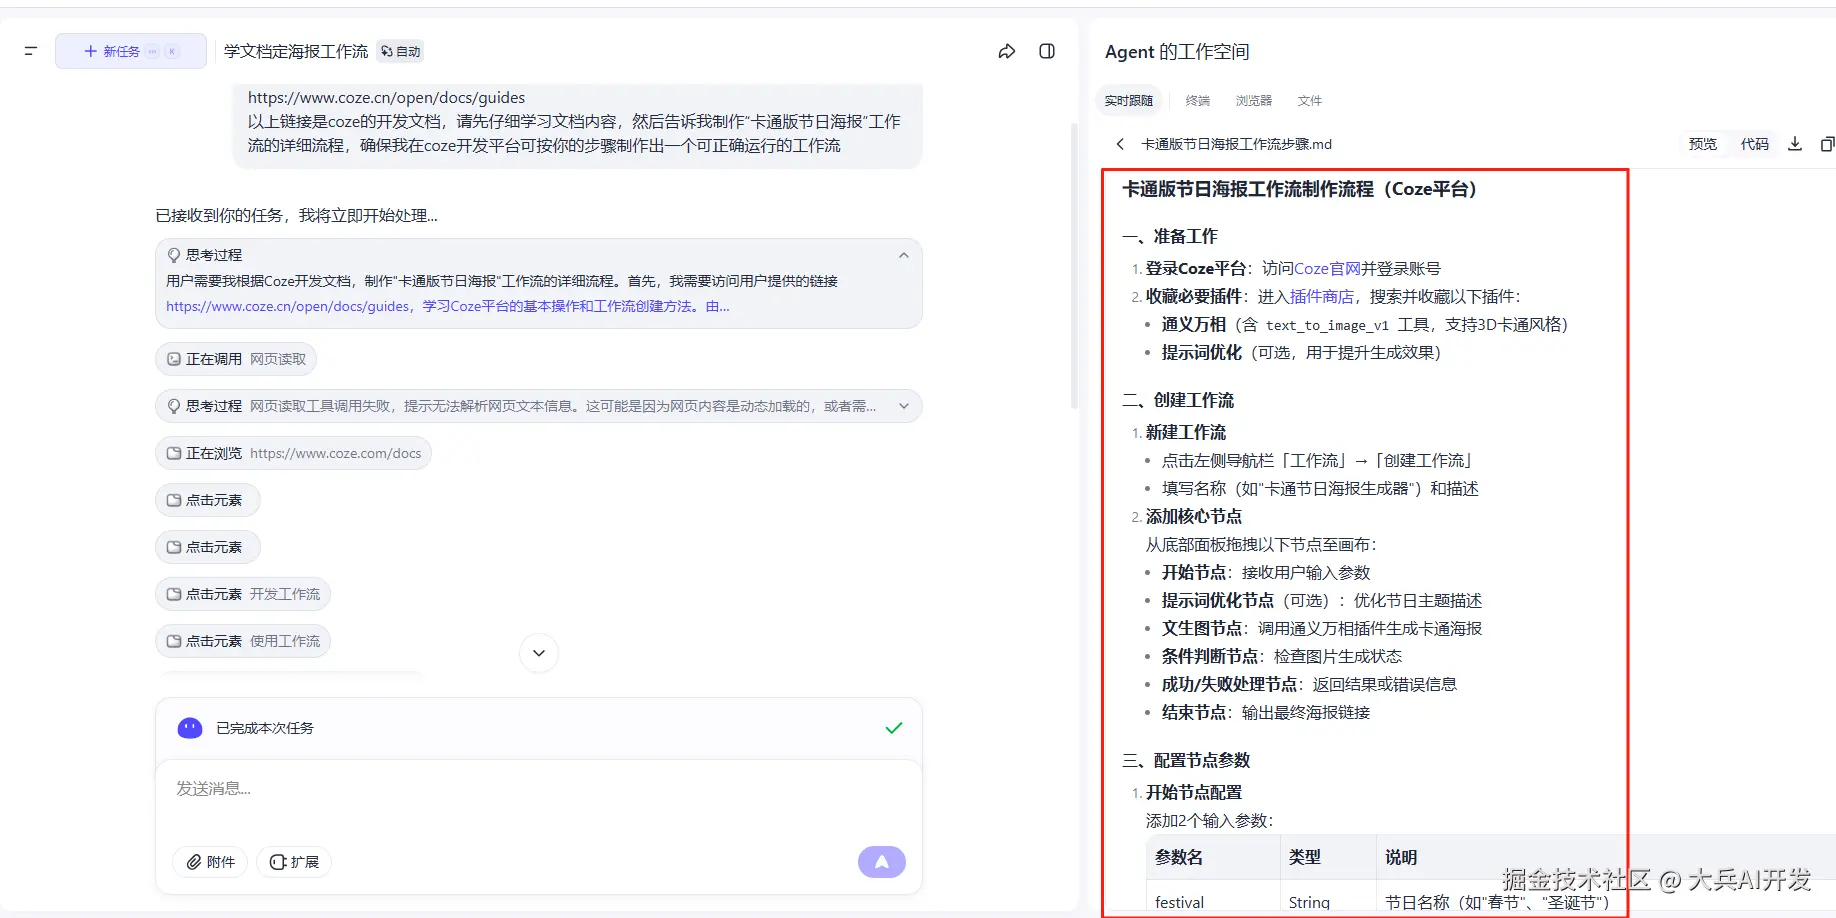1836x918 pixels.
Task: Click the 条件判断节点 bullet text
Action: click(1282, 656)
